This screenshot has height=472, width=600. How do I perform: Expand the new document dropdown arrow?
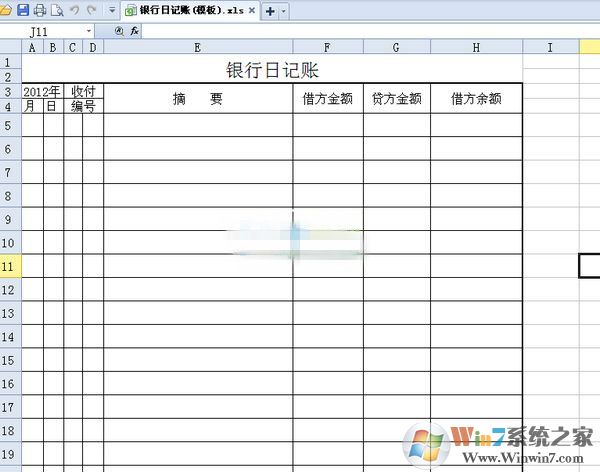[x=284, y=11]
